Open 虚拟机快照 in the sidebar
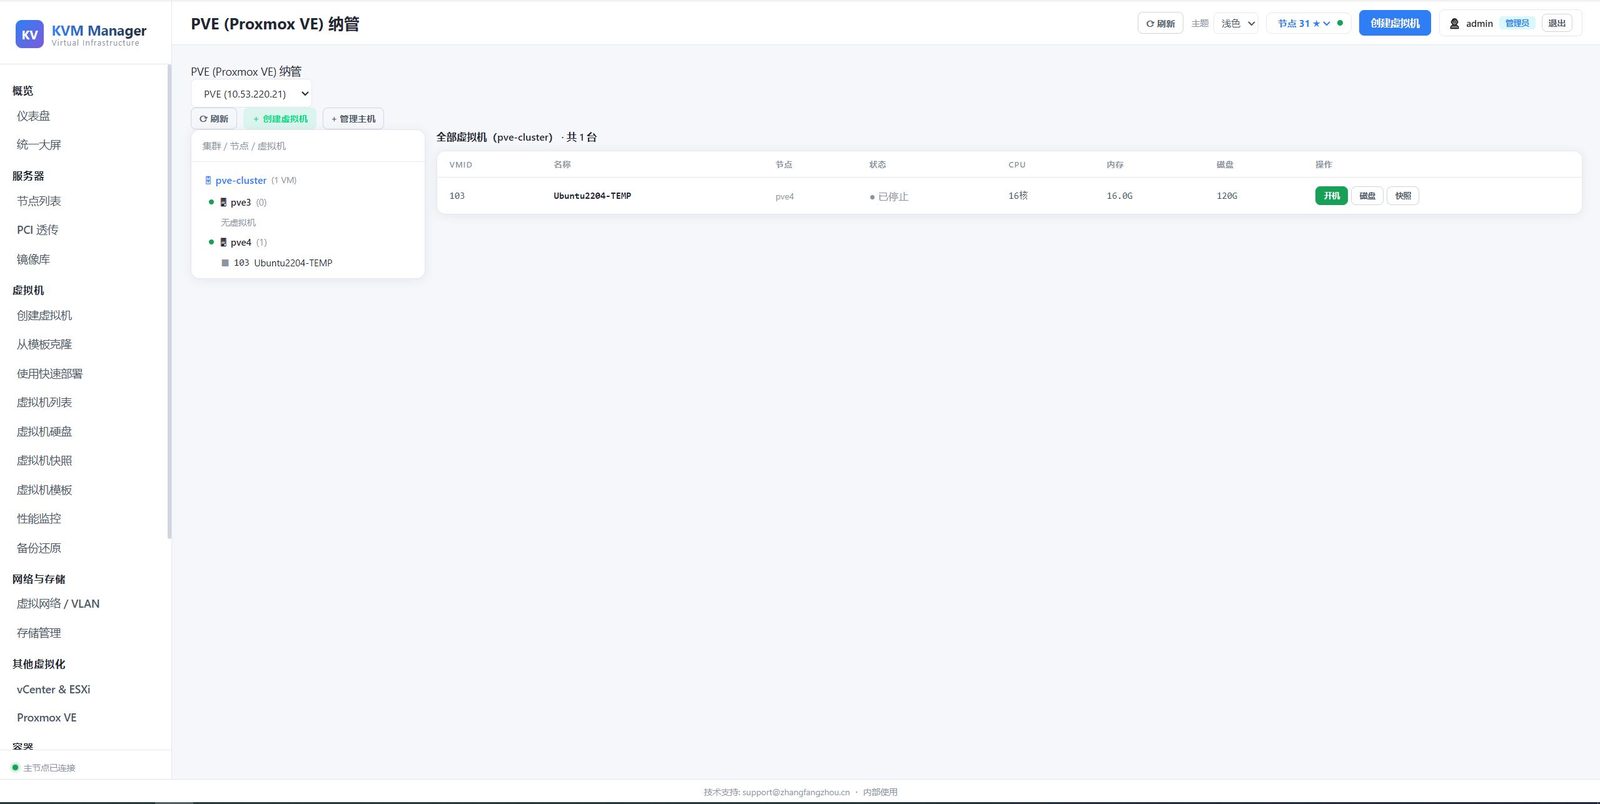Screen dimensions: 1600x804 pos(45,461)
